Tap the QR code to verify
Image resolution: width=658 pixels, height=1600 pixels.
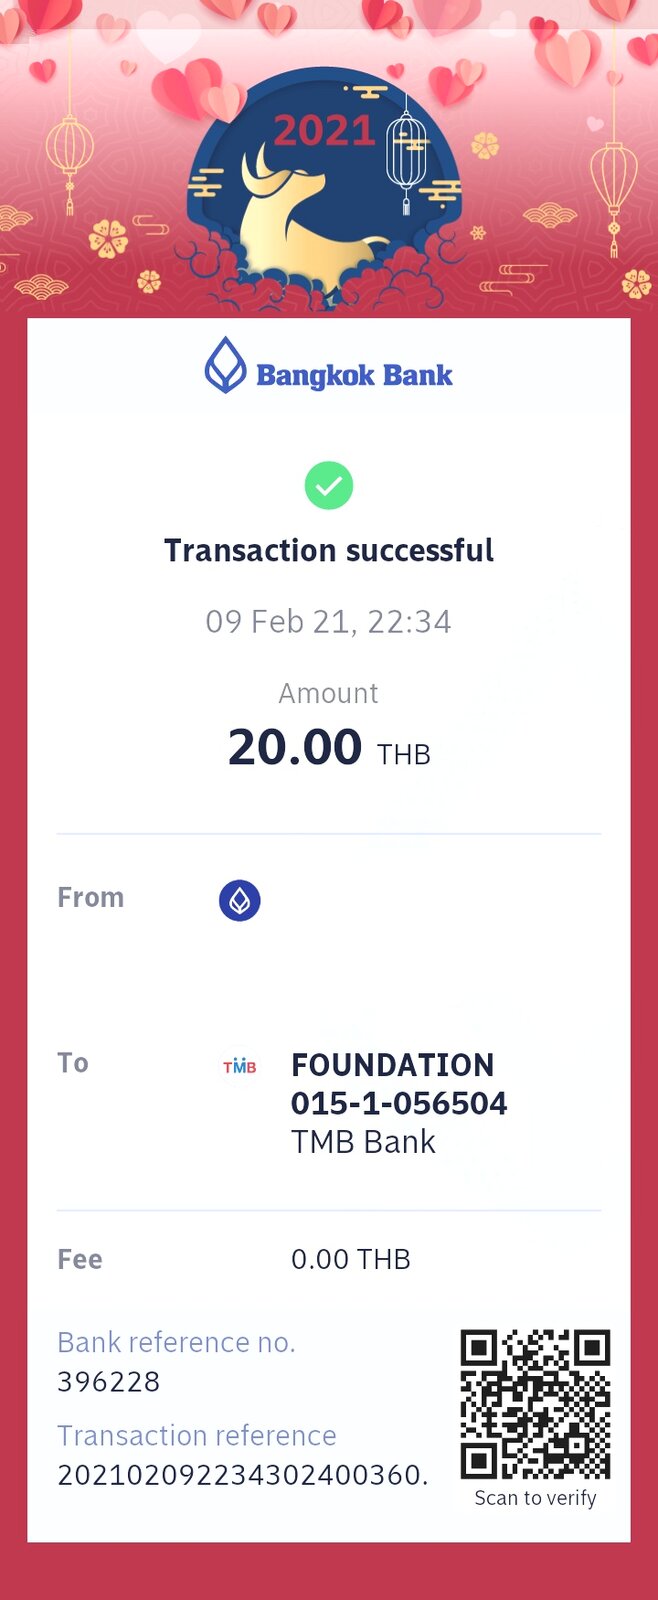535,1403
